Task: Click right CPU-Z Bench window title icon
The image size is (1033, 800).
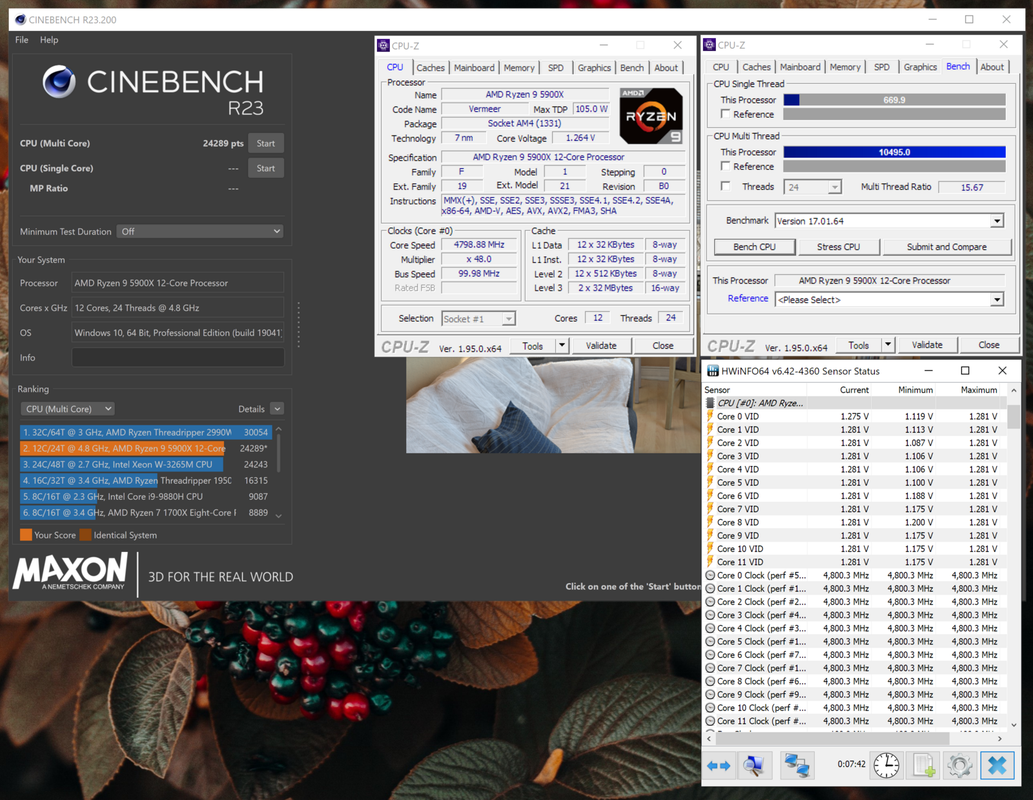Action: point(710,45)
